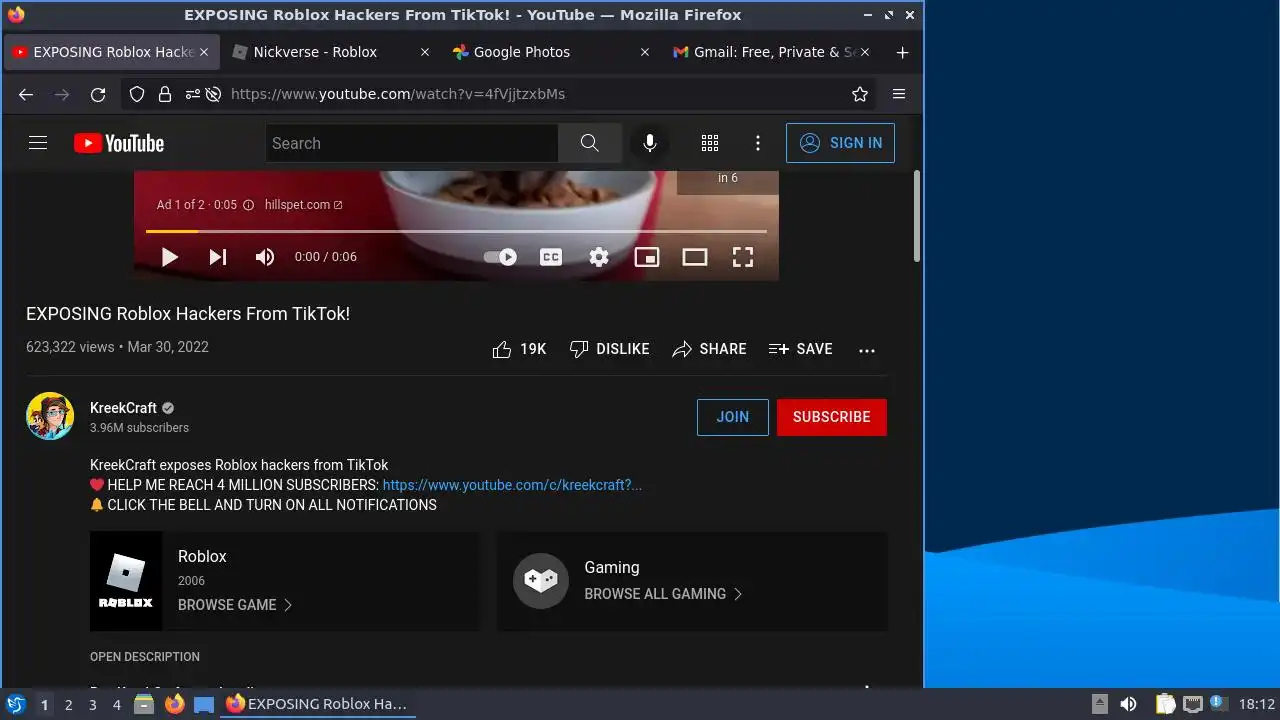This screenshot has height=720, width=1280.
Task: Go back in Firefox
Action: pos(26,94)
